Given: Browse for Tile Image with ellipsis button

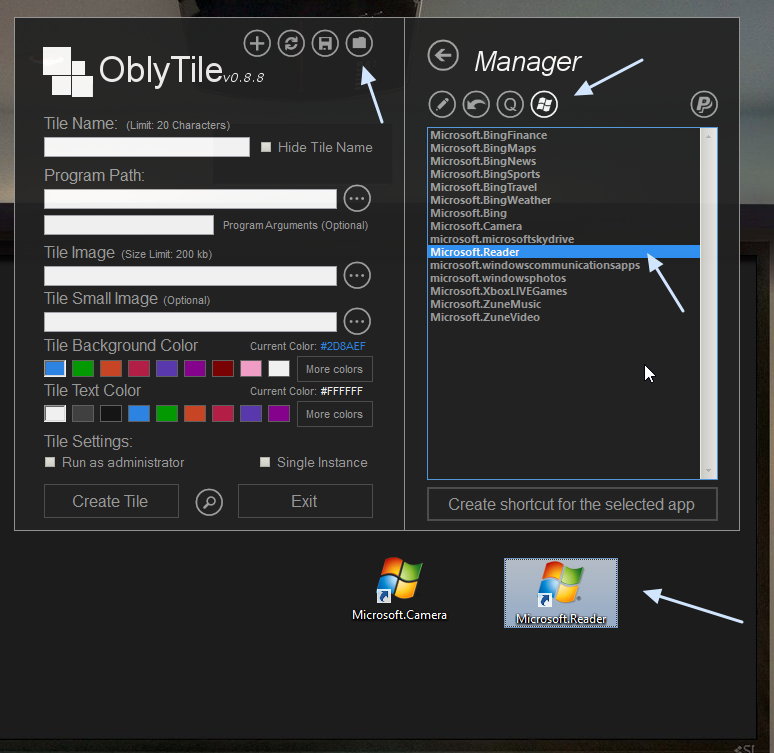Looking at the screenshot, I should (x=357, y=276).
